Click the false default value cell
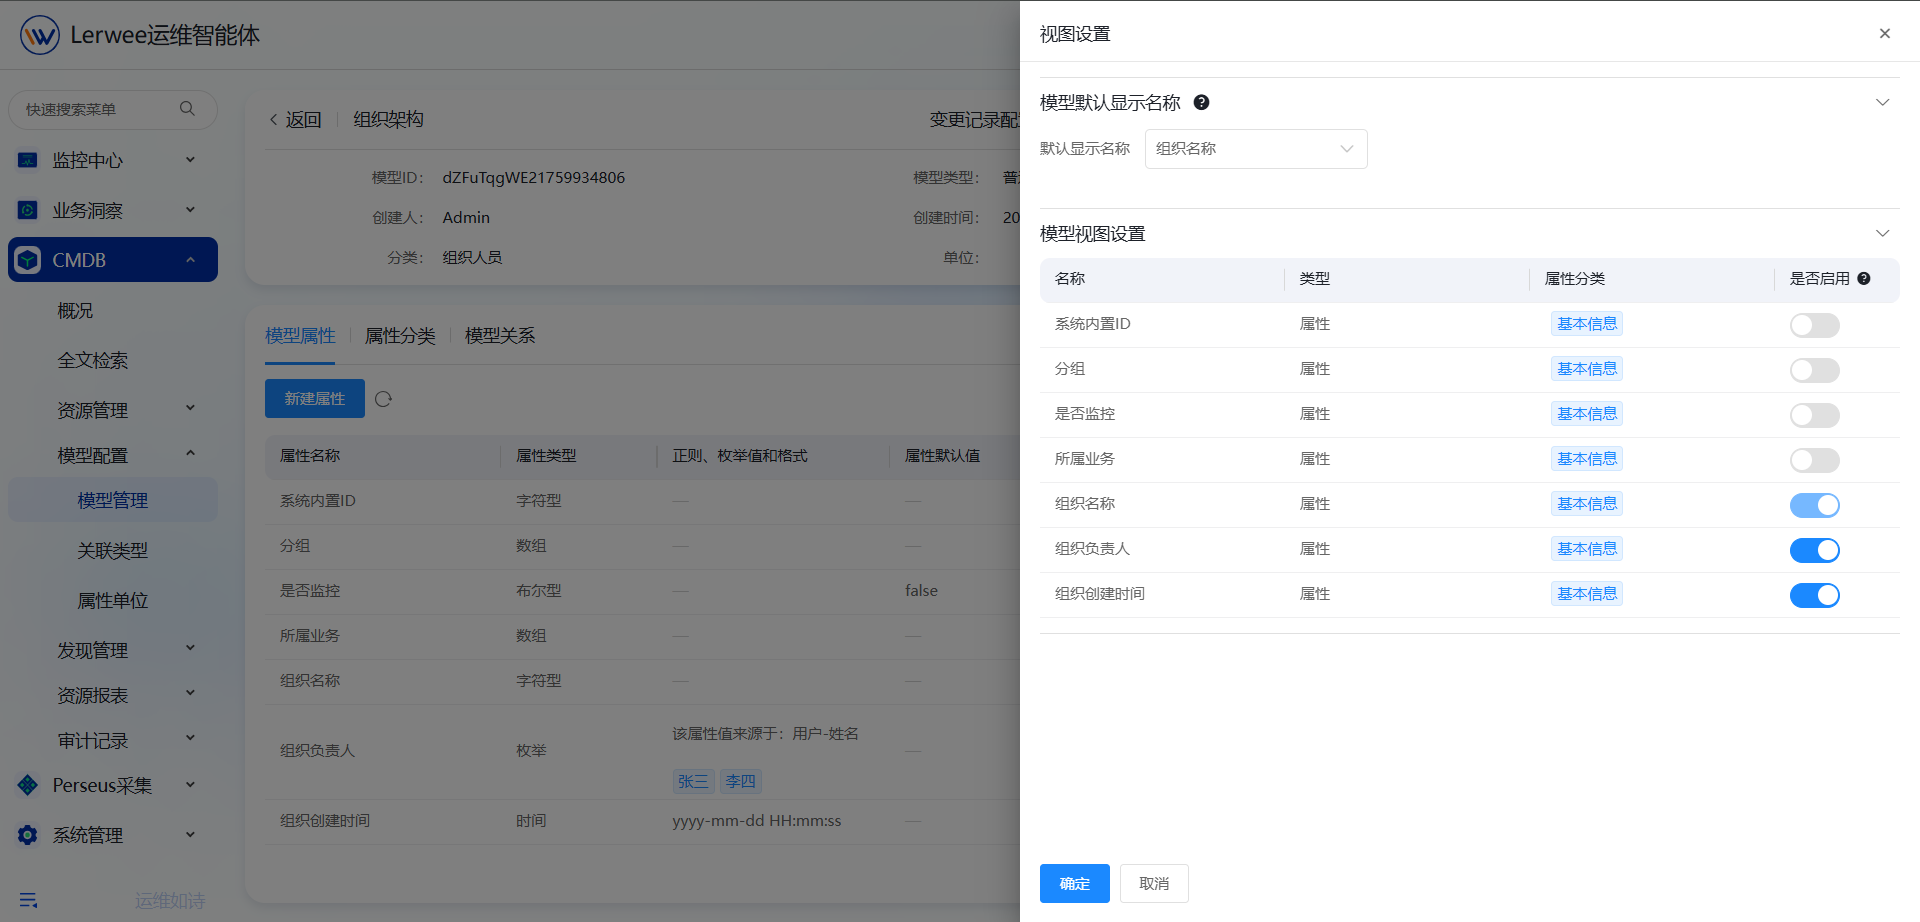Viewport: 1920px width, 922px height. [921, 591]
